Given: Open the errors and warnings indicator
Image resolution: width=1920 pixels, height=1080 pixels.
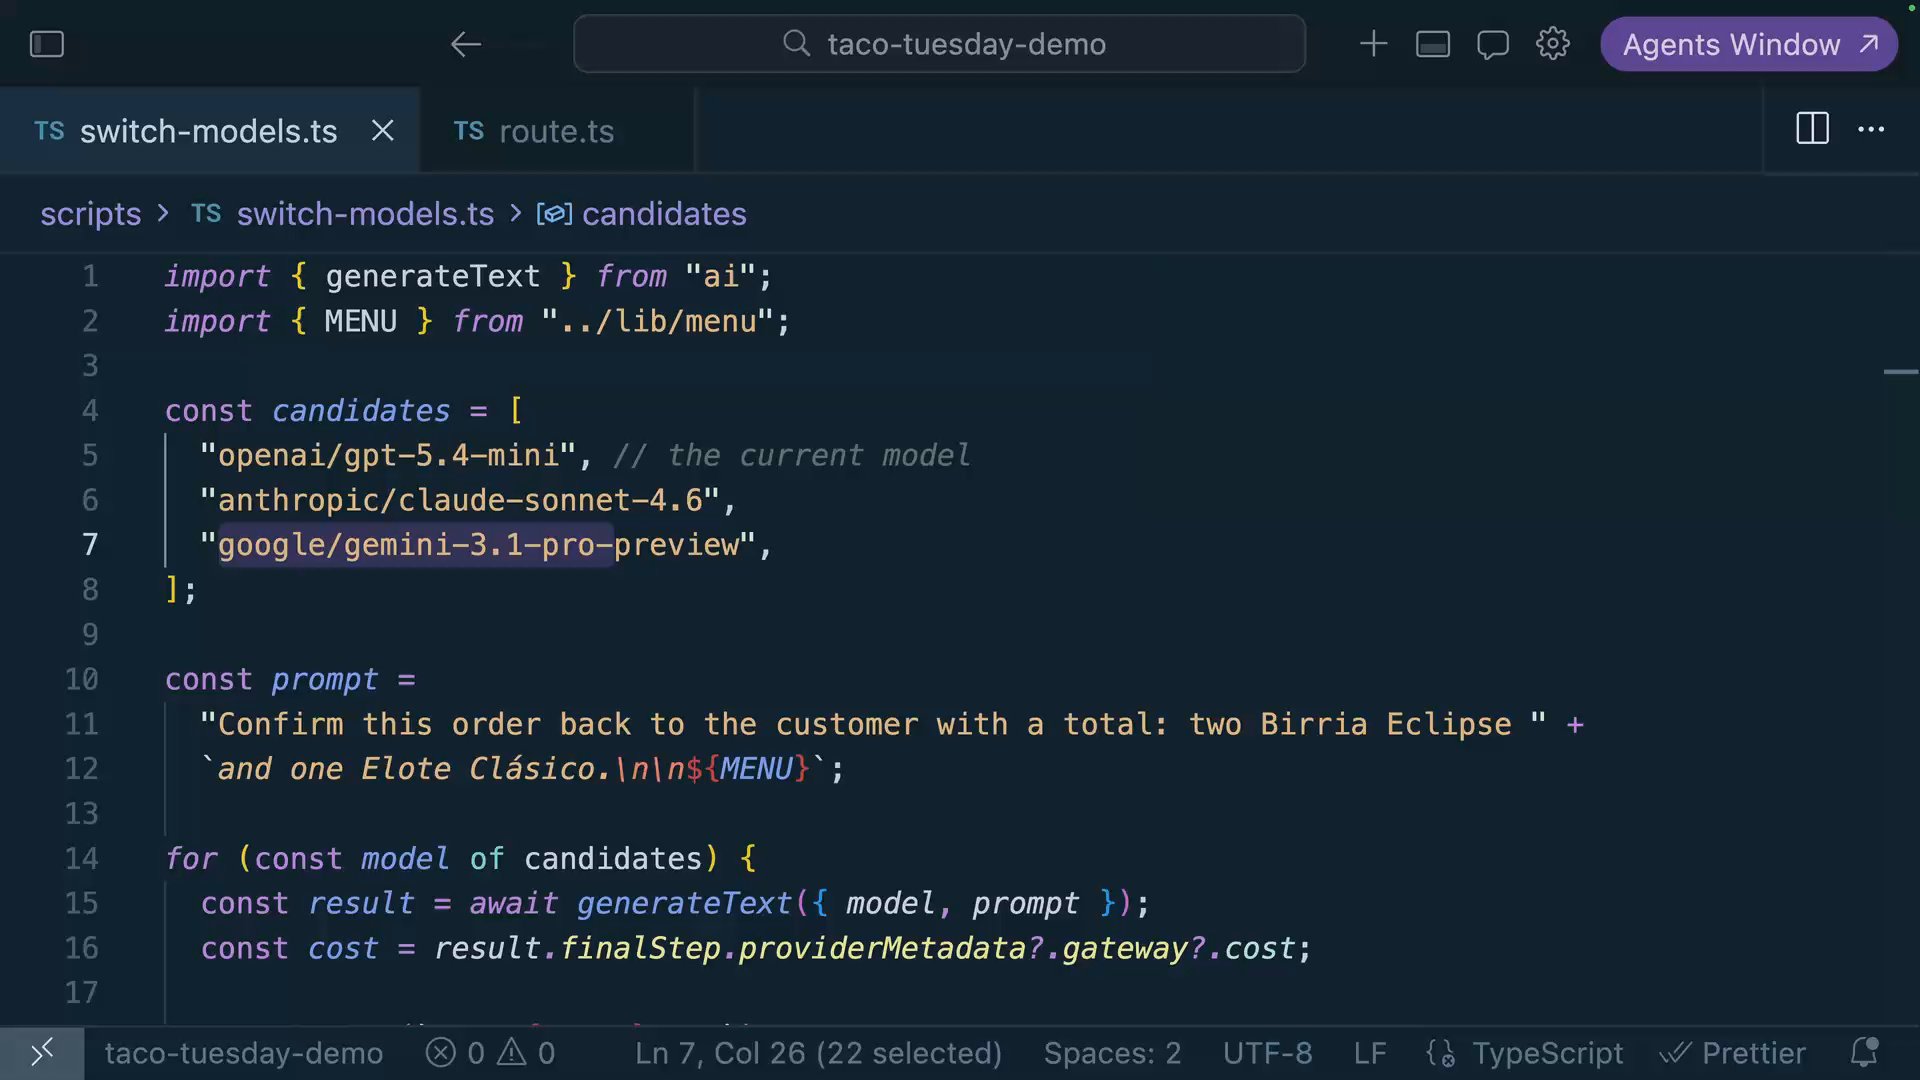Looking at the screenshot, I should [x=490, y=1053].
